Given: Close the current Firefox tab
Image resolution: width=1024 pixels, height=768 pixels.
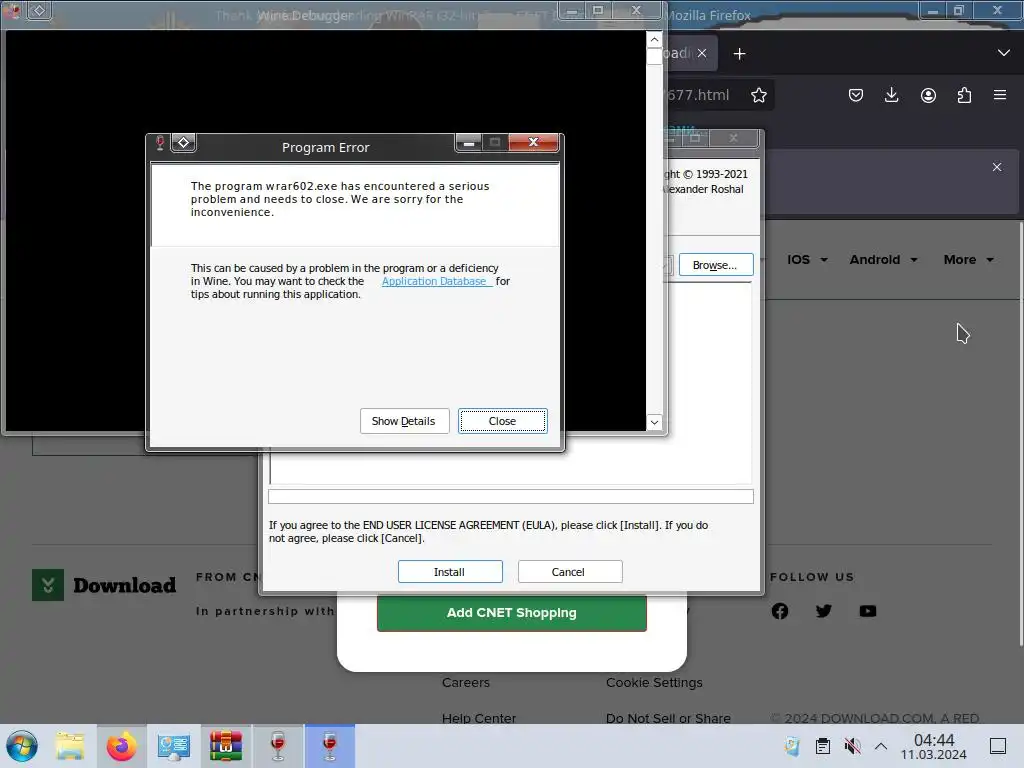Looking at the screenshot, I should pyautogui.click(x=701, y=54).
